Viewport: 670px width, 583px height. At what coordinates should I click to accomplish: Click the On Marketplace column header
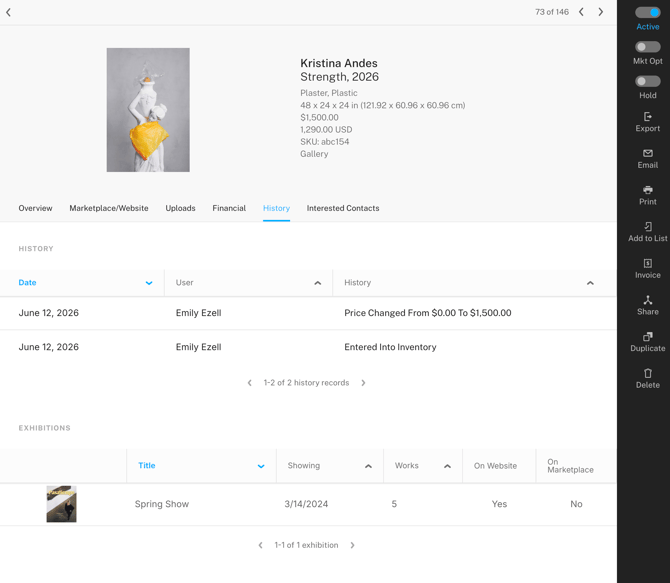570,466
